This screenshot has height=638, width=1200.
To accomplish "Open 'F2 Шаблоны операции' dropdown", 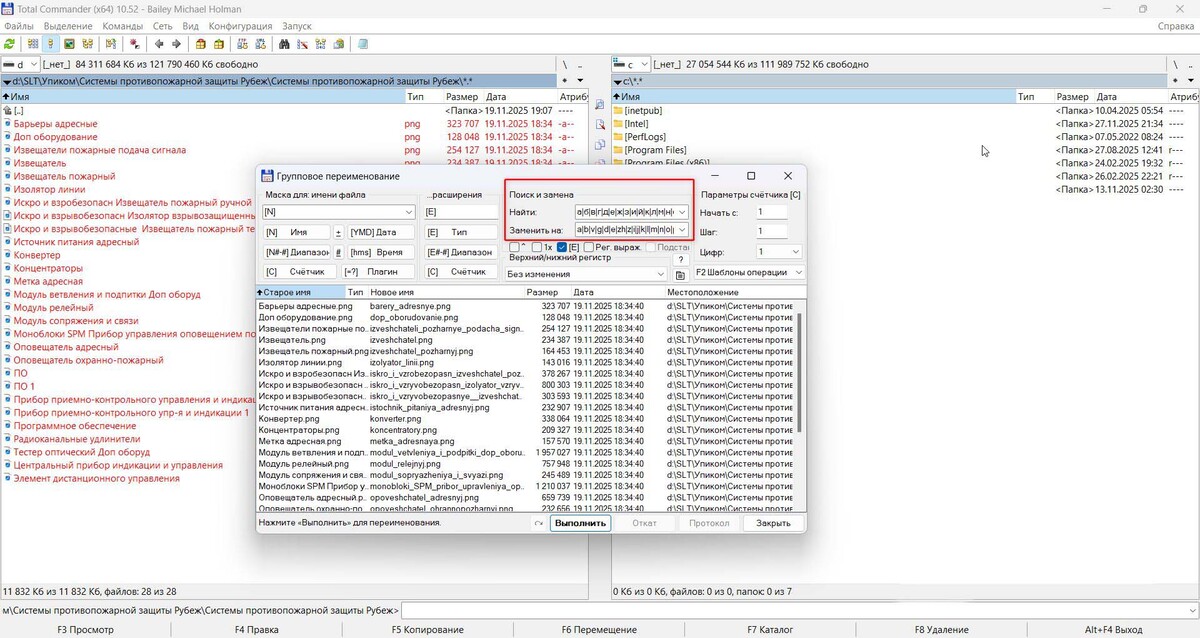I will coord(797,273).
